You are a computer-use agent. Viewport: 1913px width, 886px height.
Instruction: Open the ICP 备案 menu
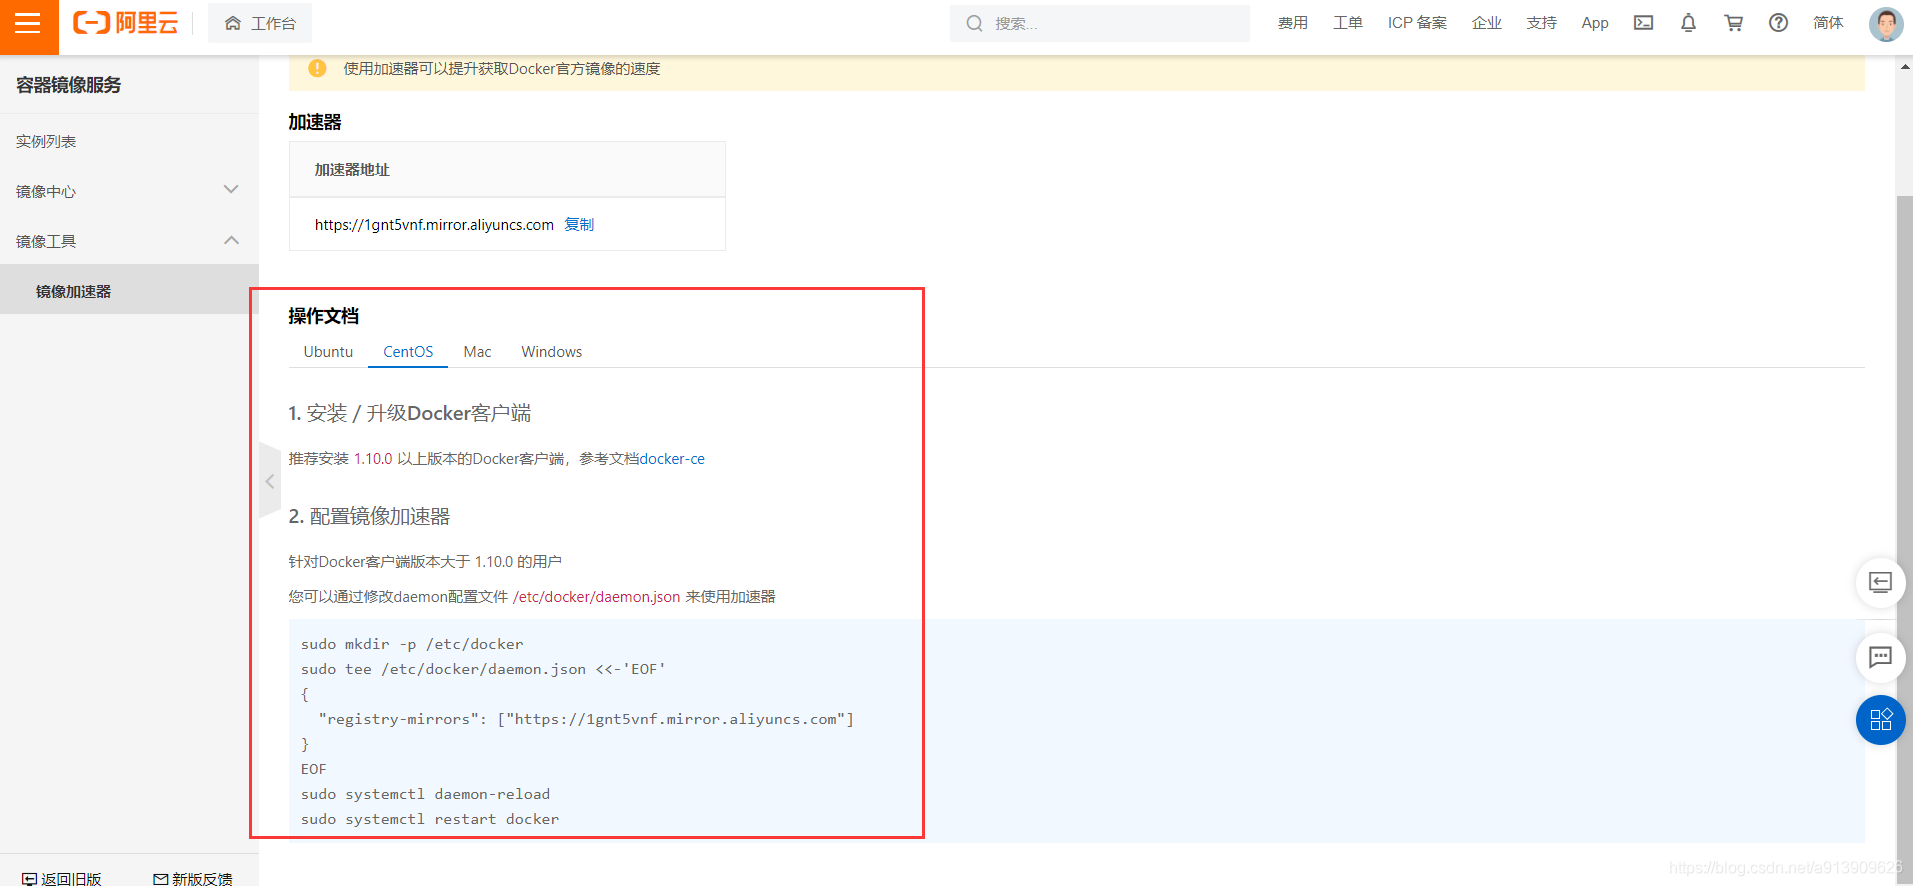pyautogui.click(x=1417, y=23)
